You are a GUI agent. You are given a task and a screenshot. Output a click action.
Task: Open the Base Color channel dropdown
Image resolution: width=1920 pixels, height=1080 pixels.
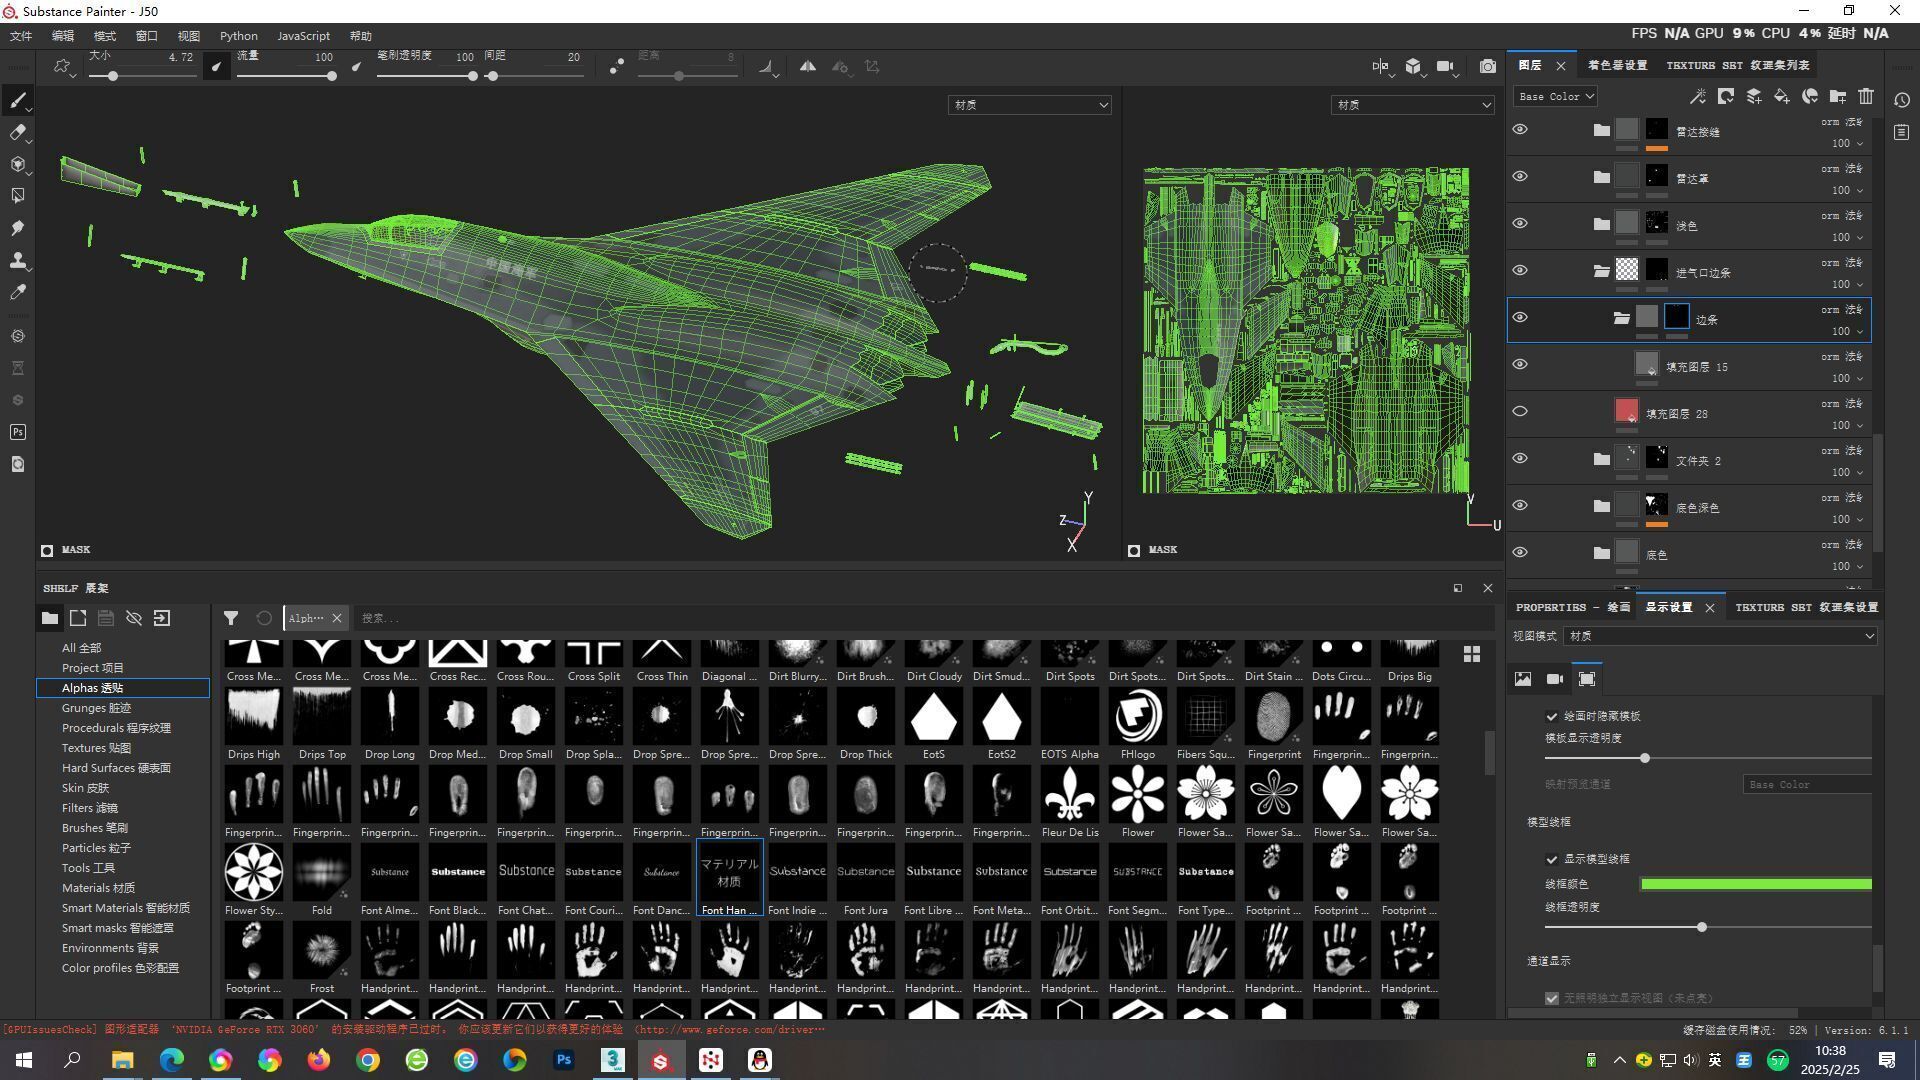tap(1555, 96)
